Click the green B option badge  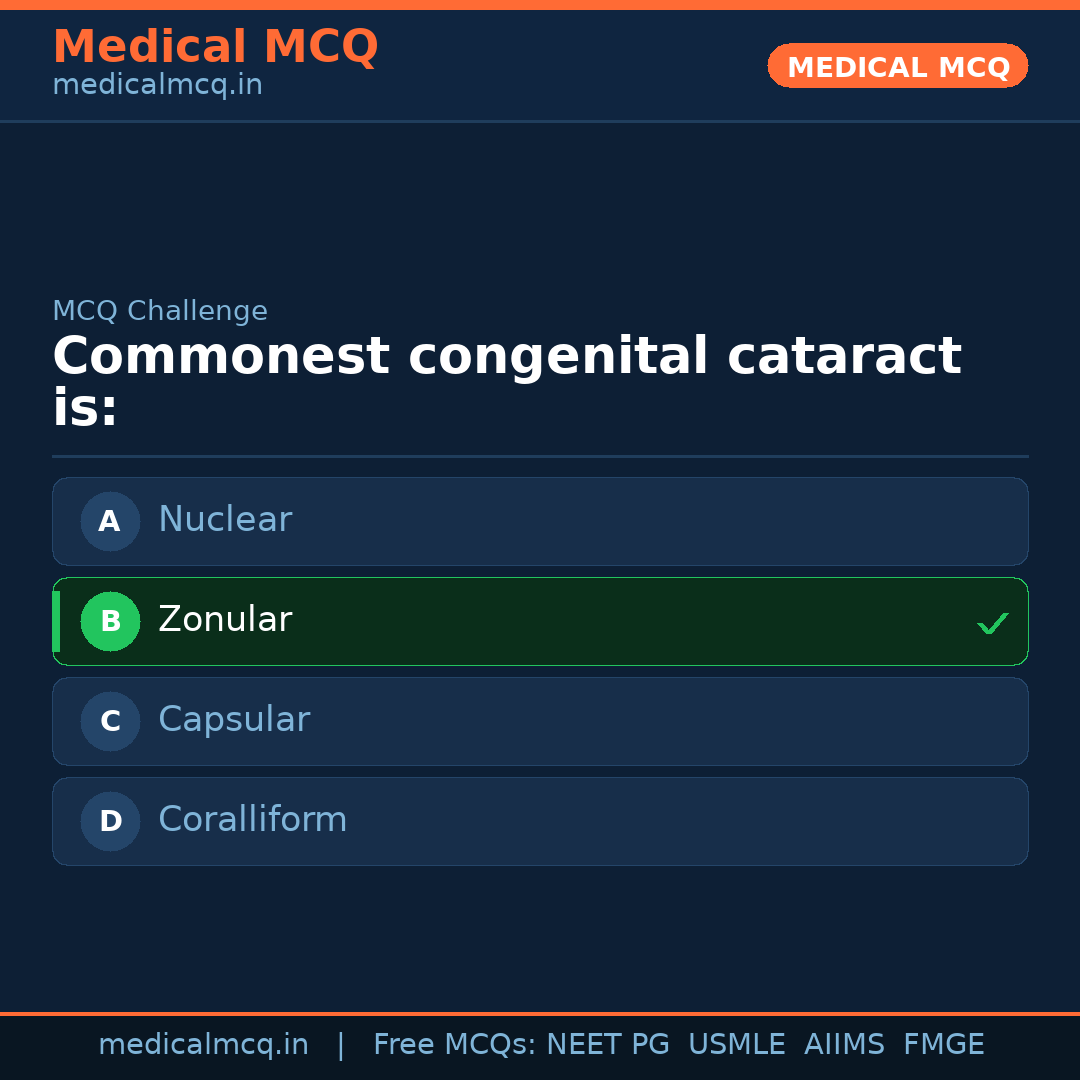point(110,621)
